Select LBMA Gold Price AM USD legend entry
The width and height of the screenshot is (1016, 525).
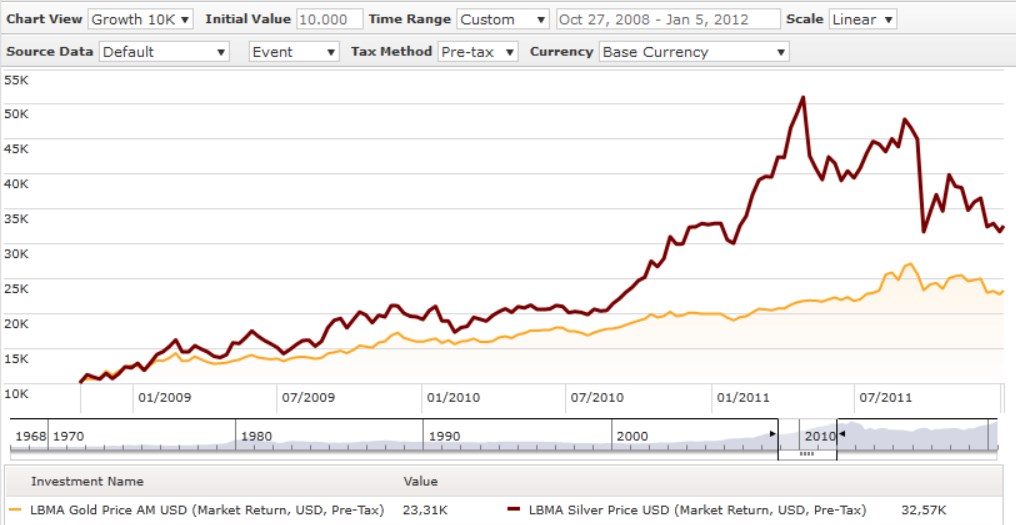pos(207,510)
